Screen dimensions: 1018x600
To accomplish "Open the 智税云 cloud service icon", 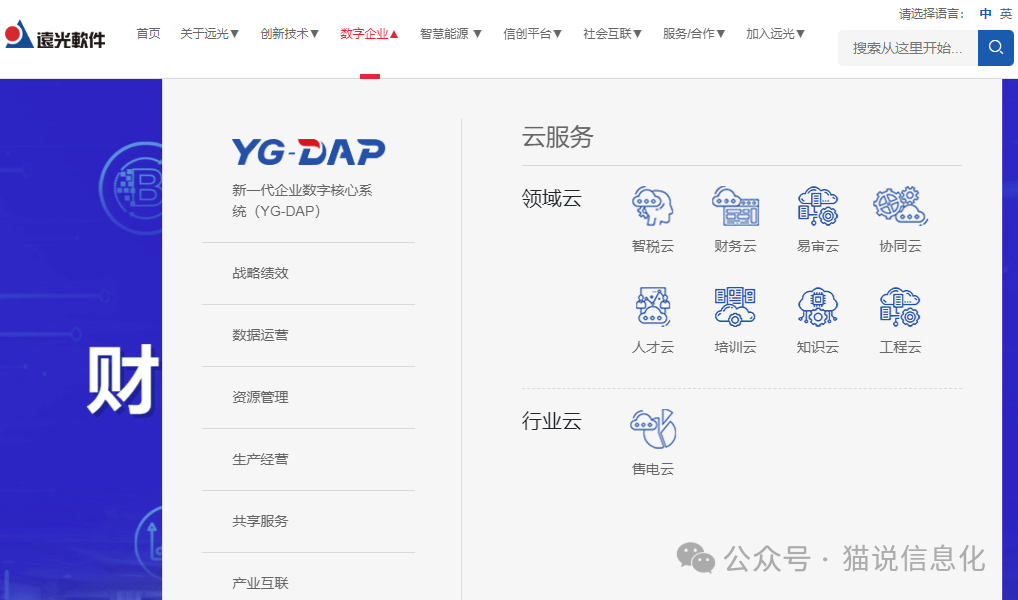I will tap(653, 207).
